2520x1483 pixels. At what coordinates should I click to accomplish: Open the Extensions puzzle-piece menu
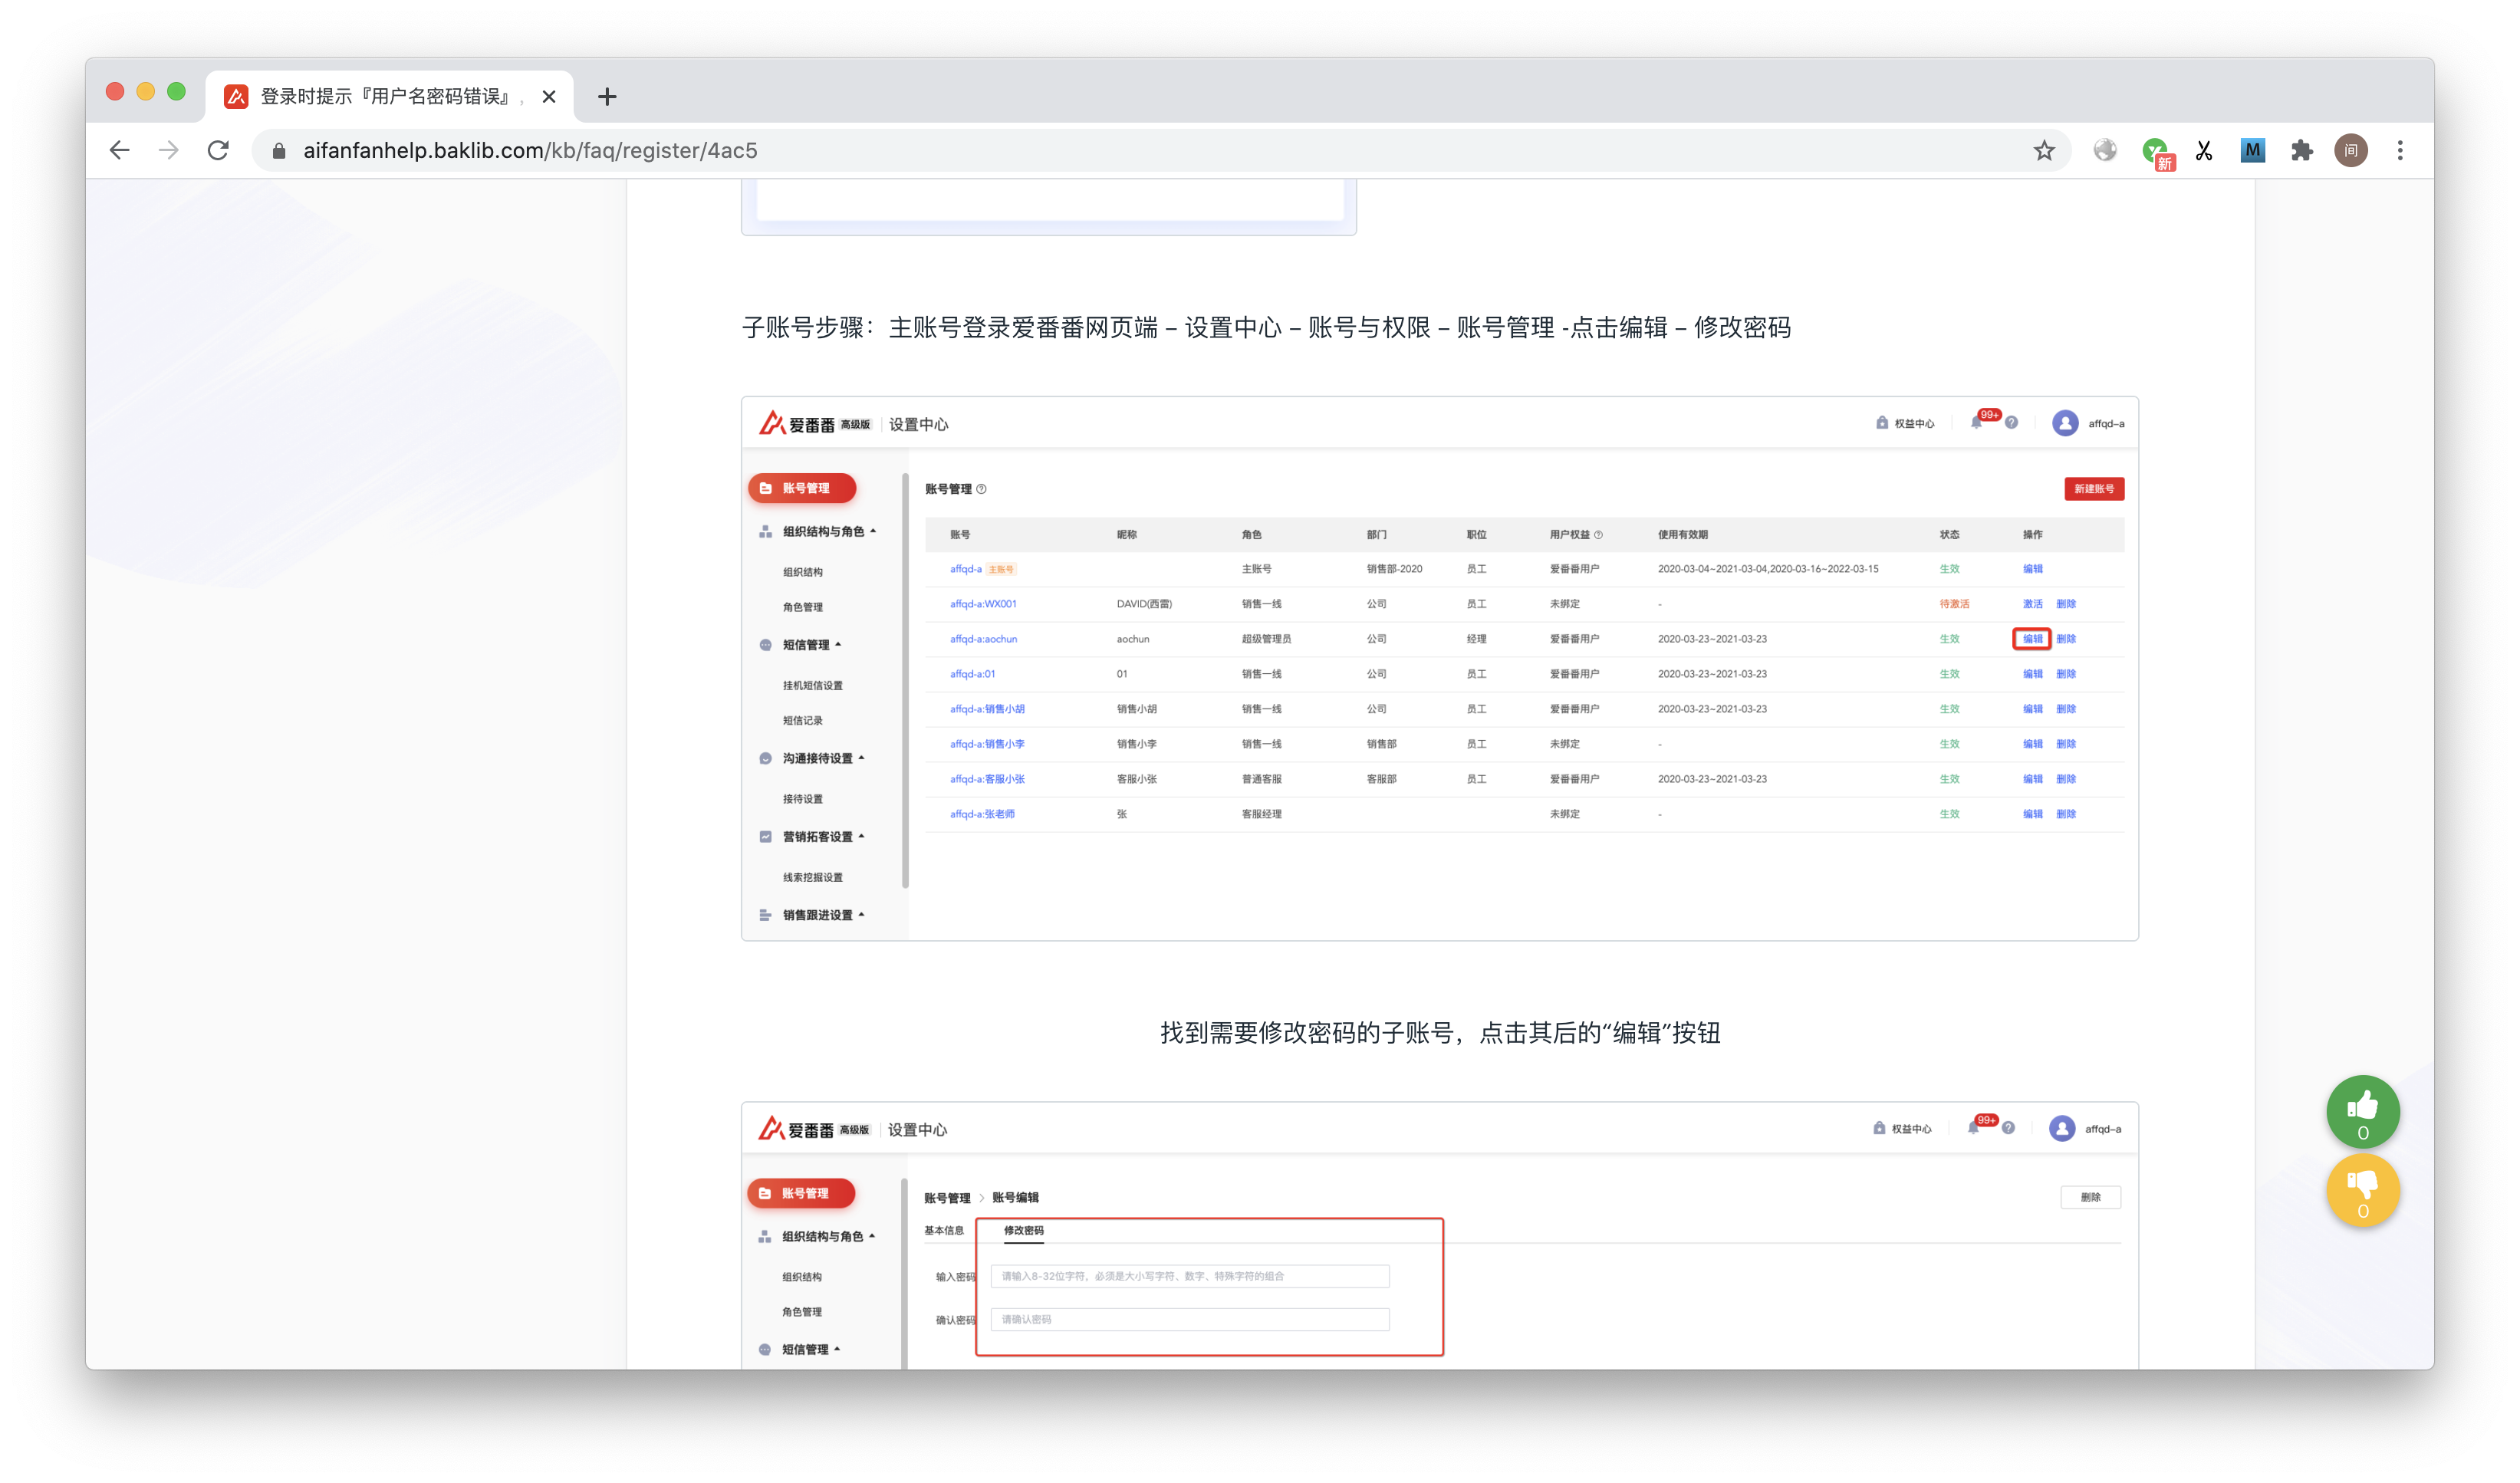2301,150
